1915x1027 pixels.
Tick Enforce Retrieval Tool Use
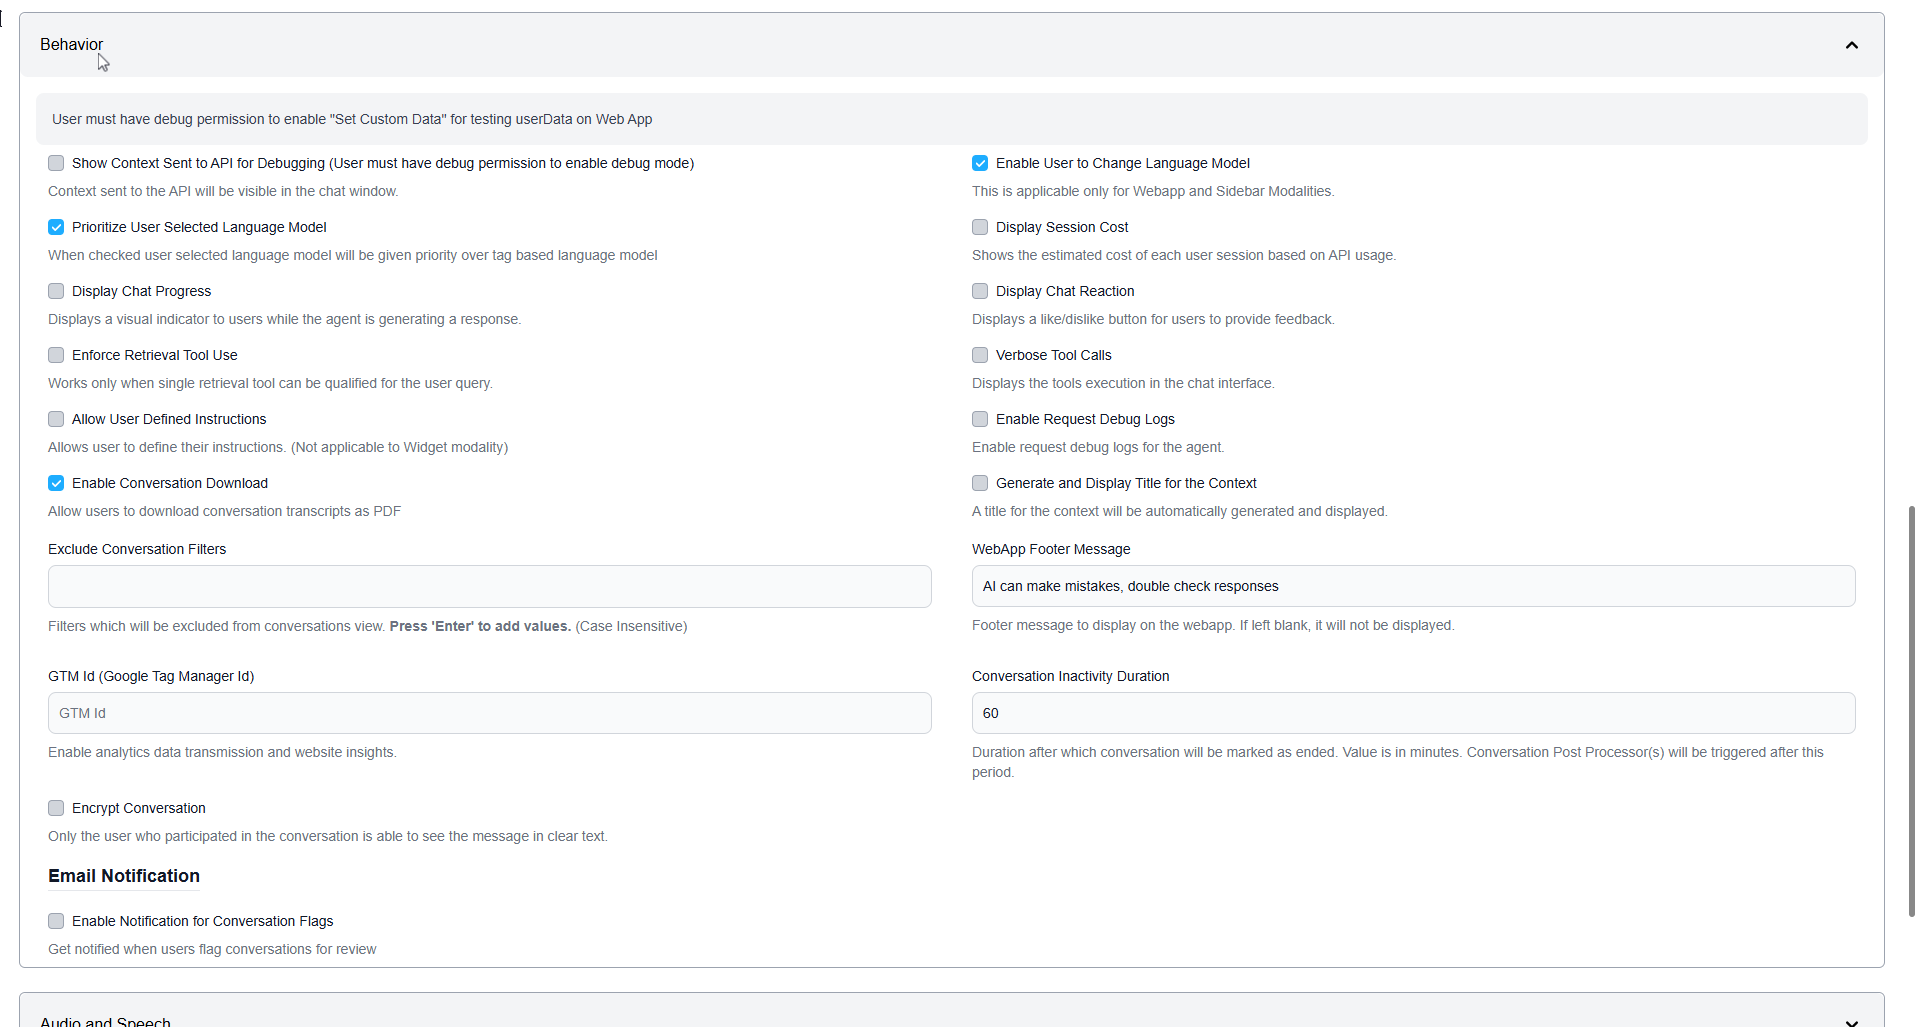[x=56, y=355]
